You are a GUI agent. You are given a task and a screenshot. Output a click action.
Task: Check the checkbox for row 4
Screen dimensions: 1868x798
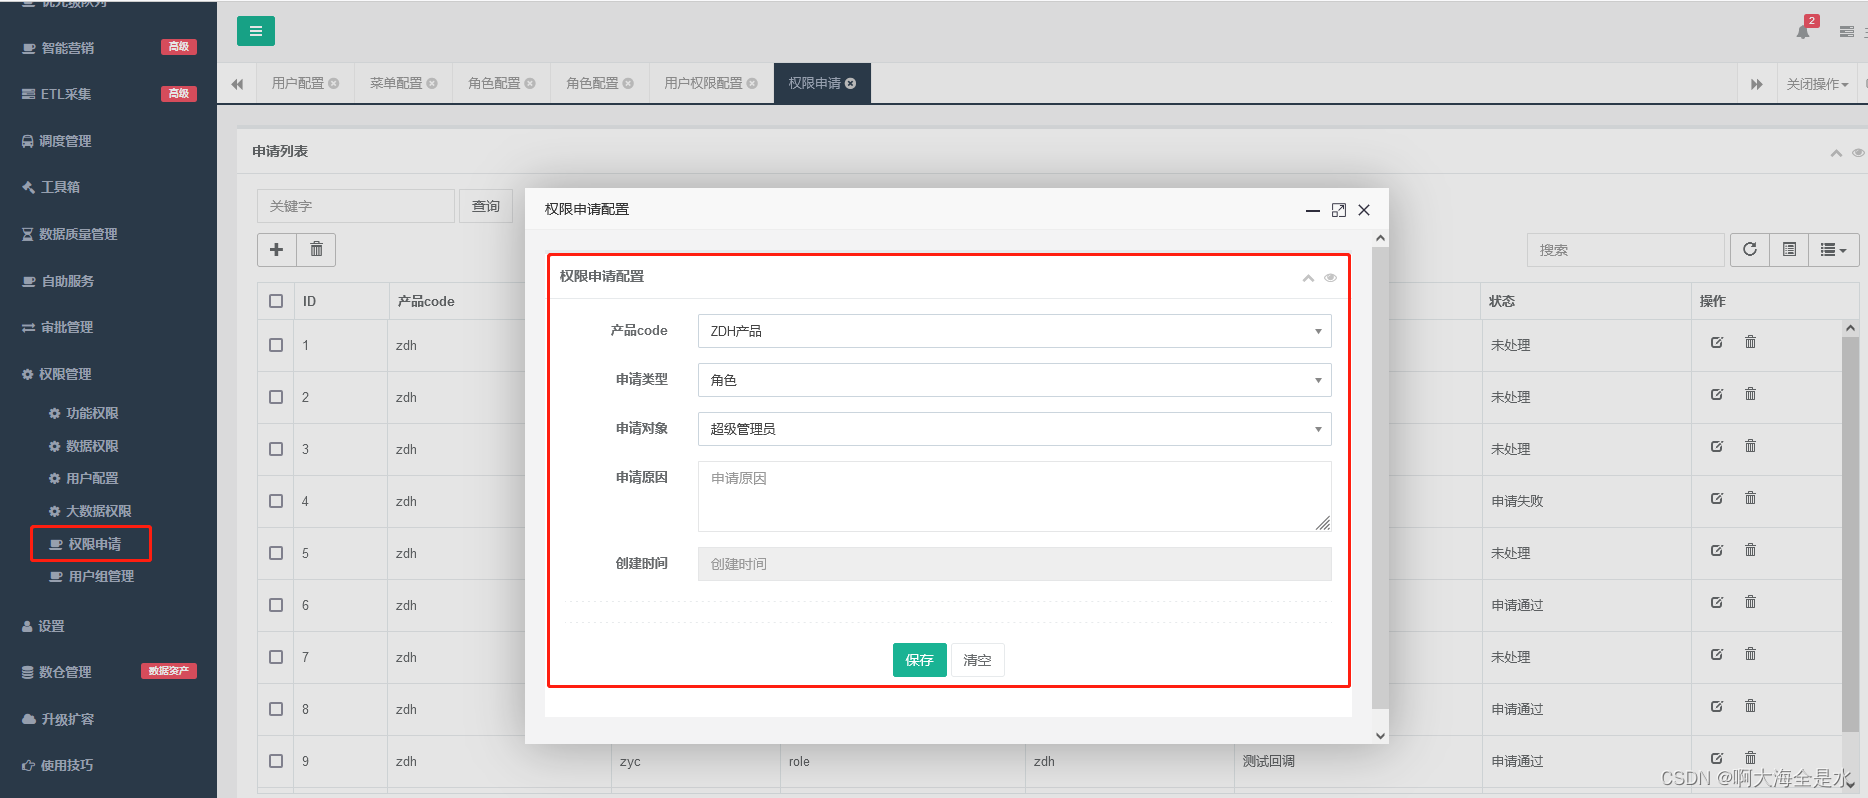[x=276, y=501]
